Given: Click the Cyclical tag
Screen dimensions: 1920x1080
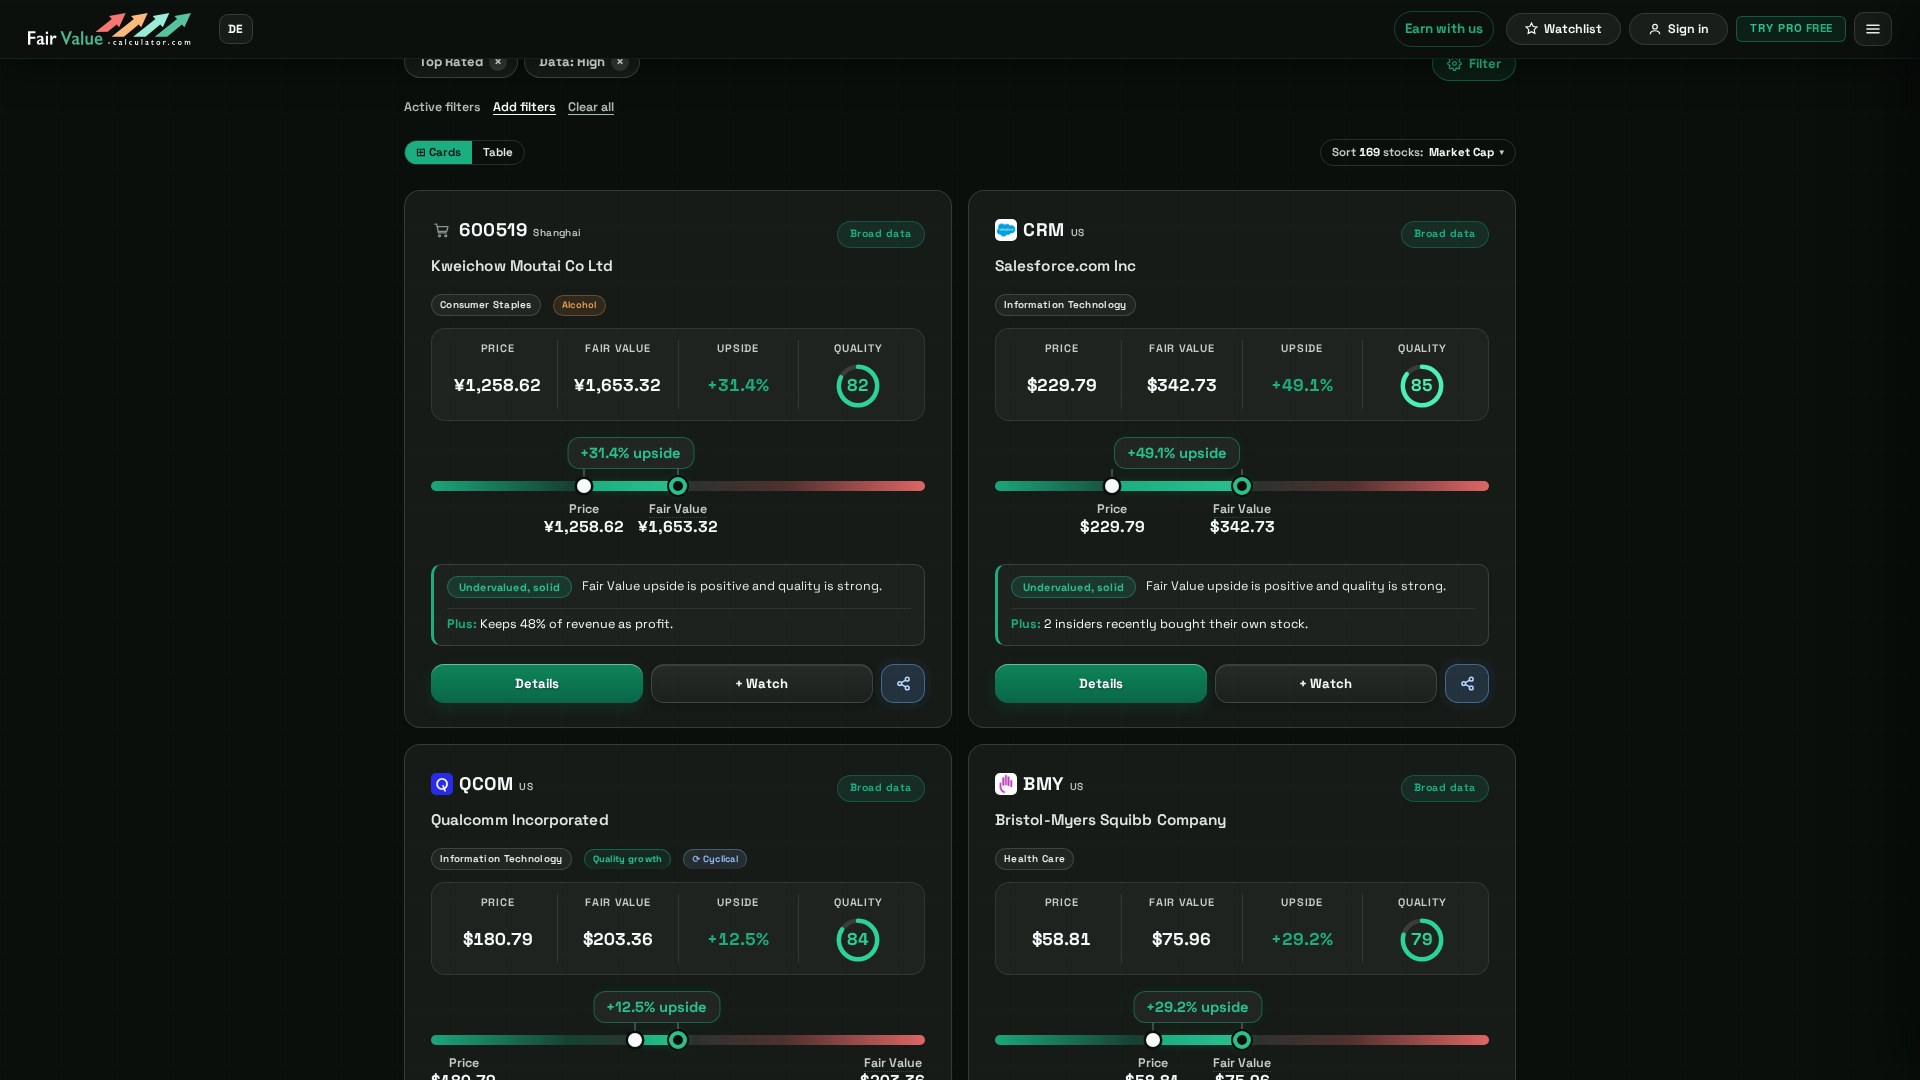Looking at the screenshot, I should click(x=715, y=859).
